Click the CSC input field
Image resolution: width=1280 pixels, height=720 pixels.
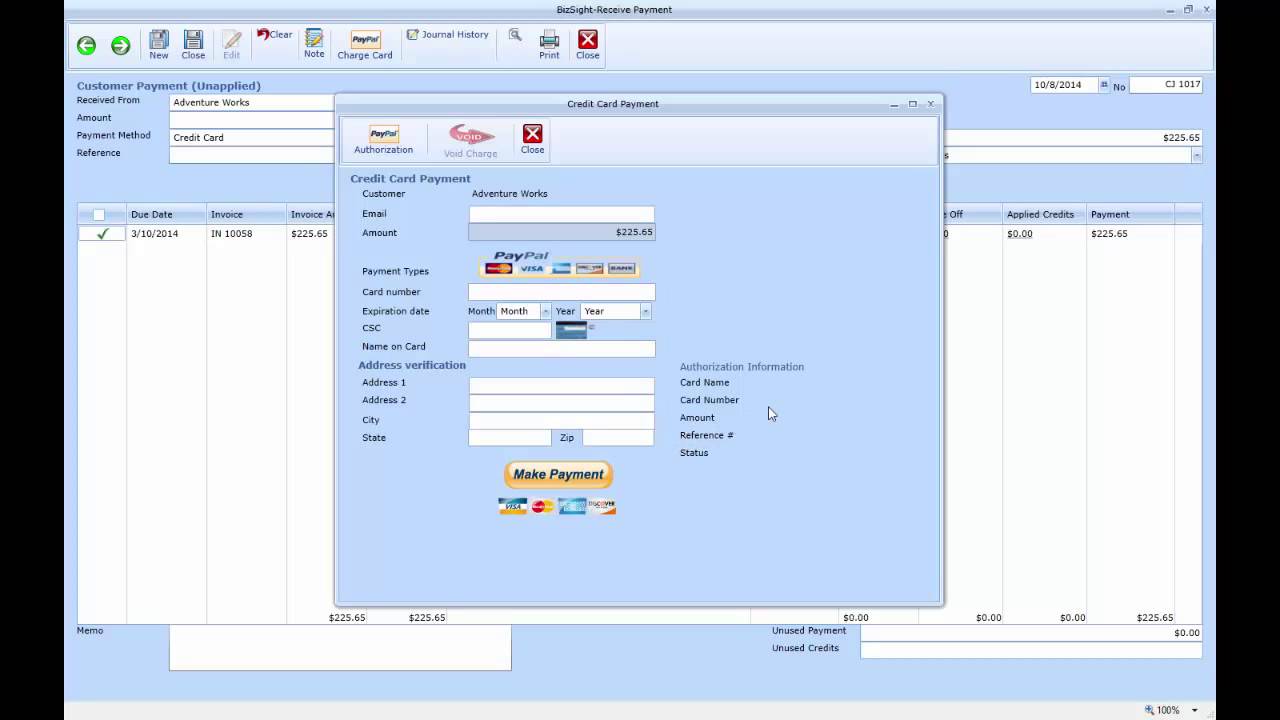pyautogui.click(x=510, y=329)
